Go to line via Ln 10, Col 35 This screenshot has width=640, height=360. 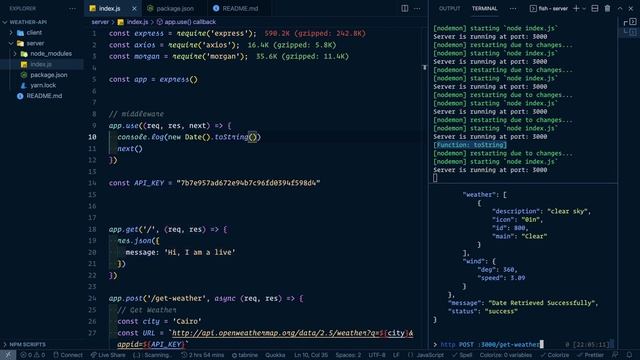(x=311, y=355)
